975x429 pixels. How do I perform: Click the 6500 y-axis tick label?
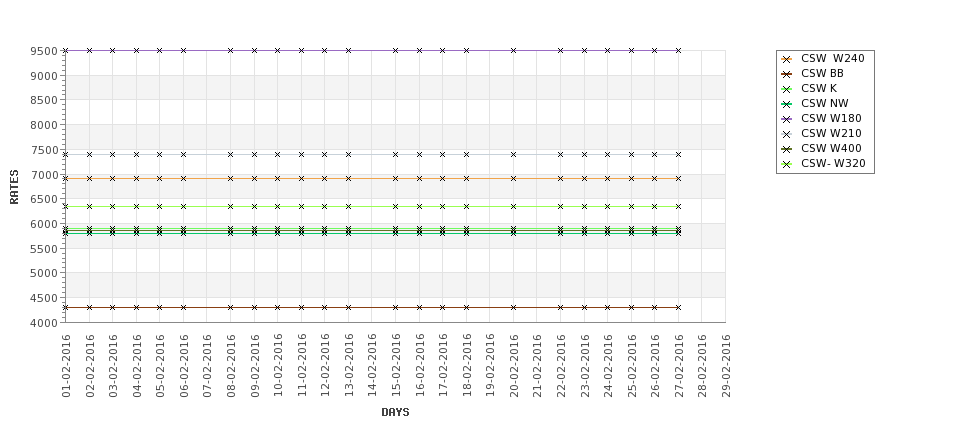(x=44, y=199)
